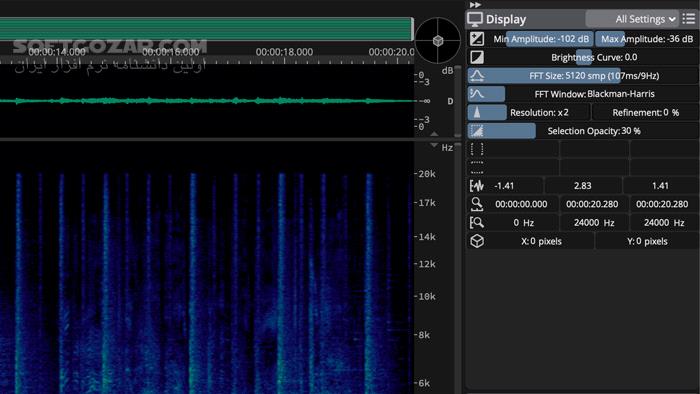
Task: Click the D channel label
Action: tap(450, 101)
